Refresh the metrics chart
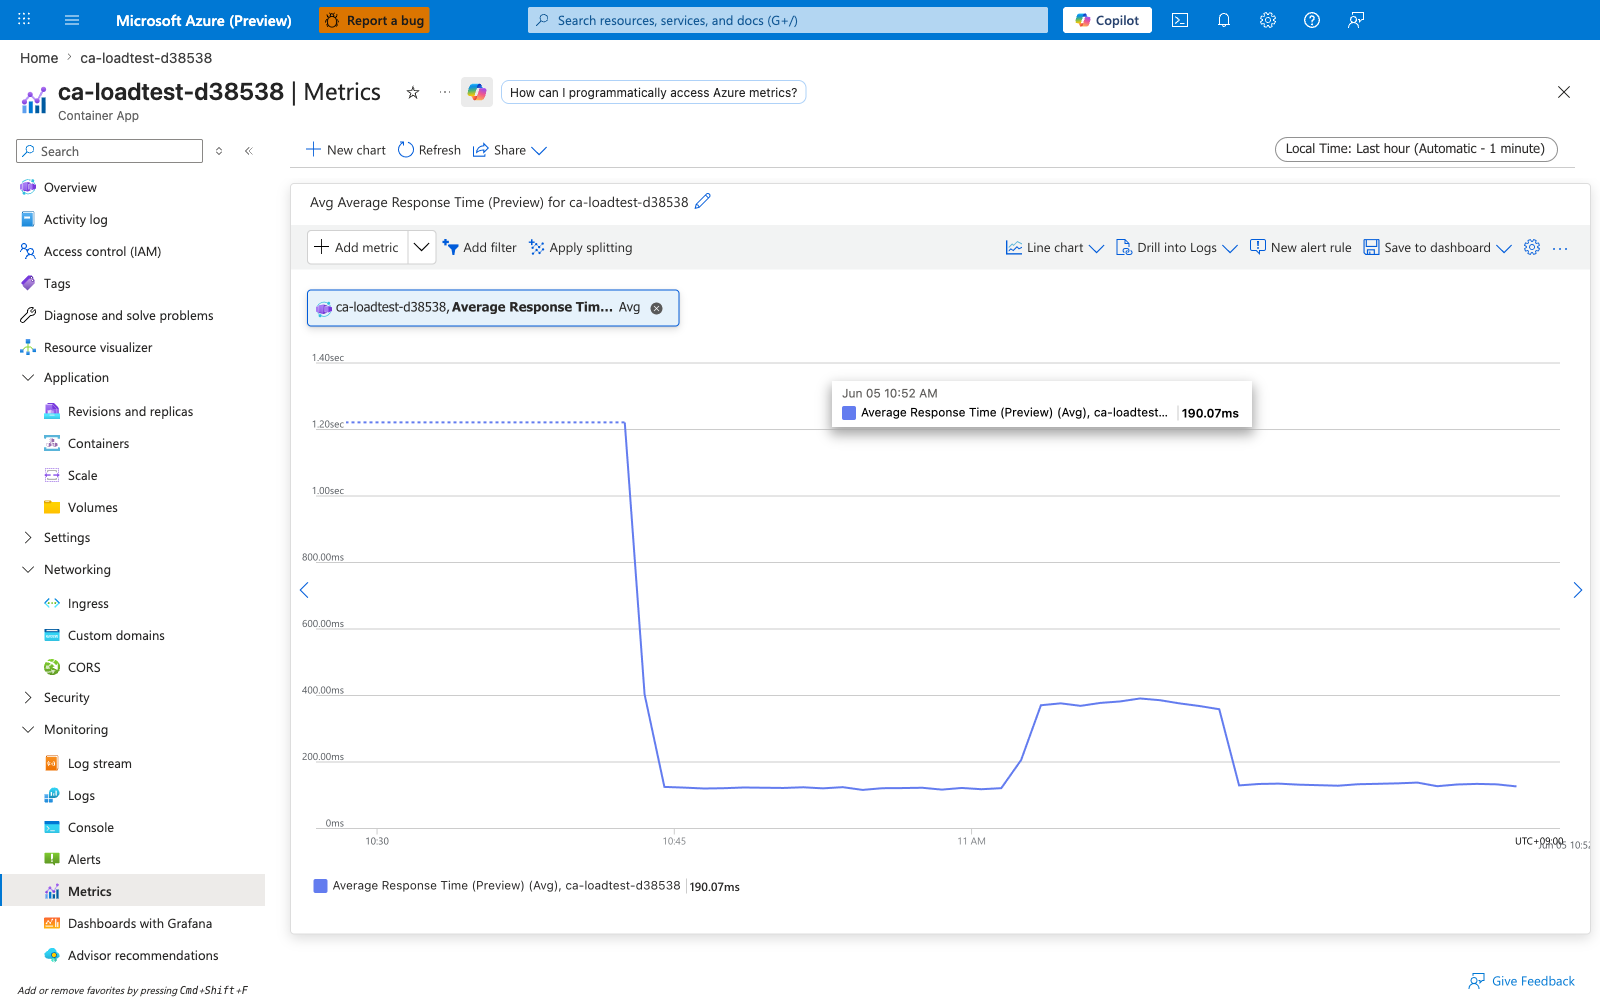Image resolution: width=1600 pixels, height=1000 pixels. [x=429, y=150]
